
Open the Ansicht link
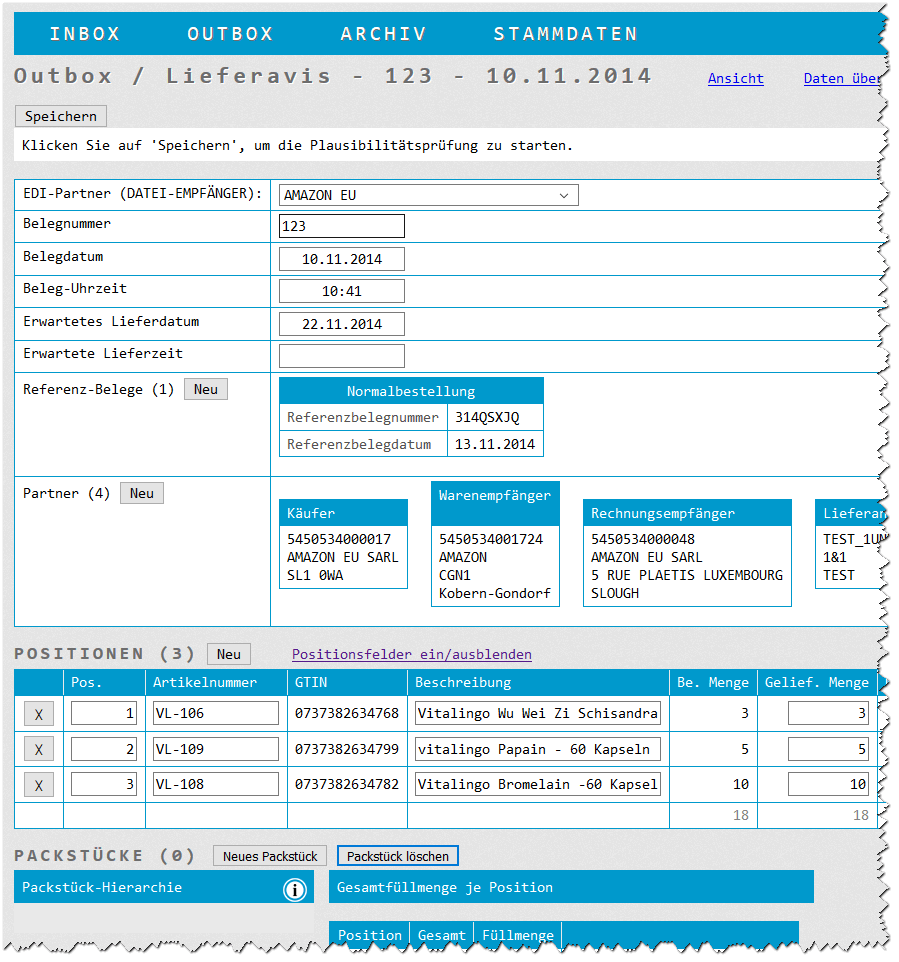735,79
